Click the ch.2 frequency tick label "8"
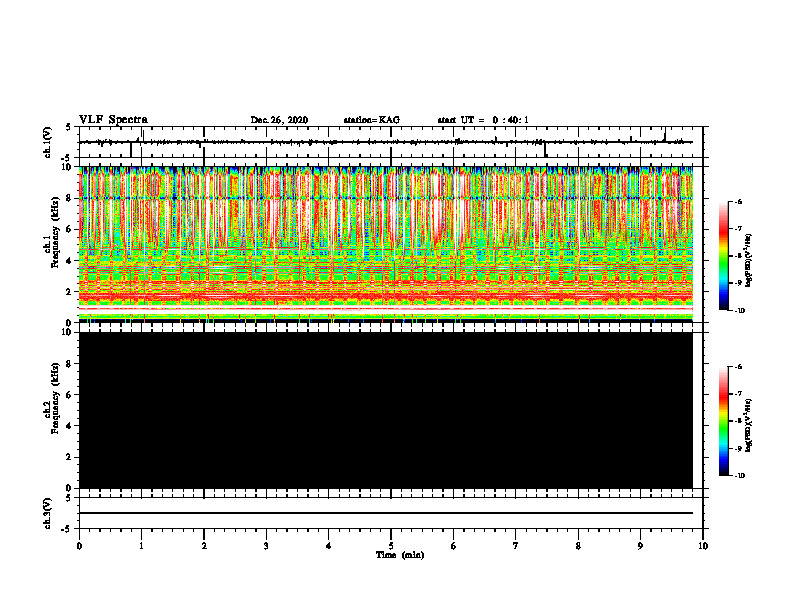The width and height of the screenshot is (792, 612). 70,364
